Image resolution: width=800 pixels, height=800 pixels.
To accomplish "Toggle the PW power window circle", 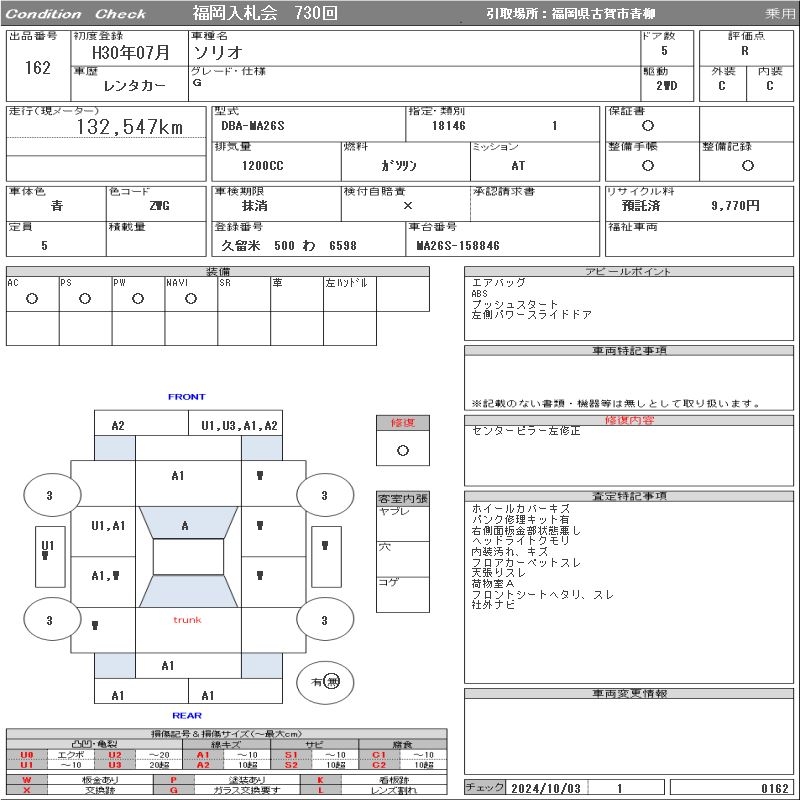I will pyautogui.click(x=137, y=298).
